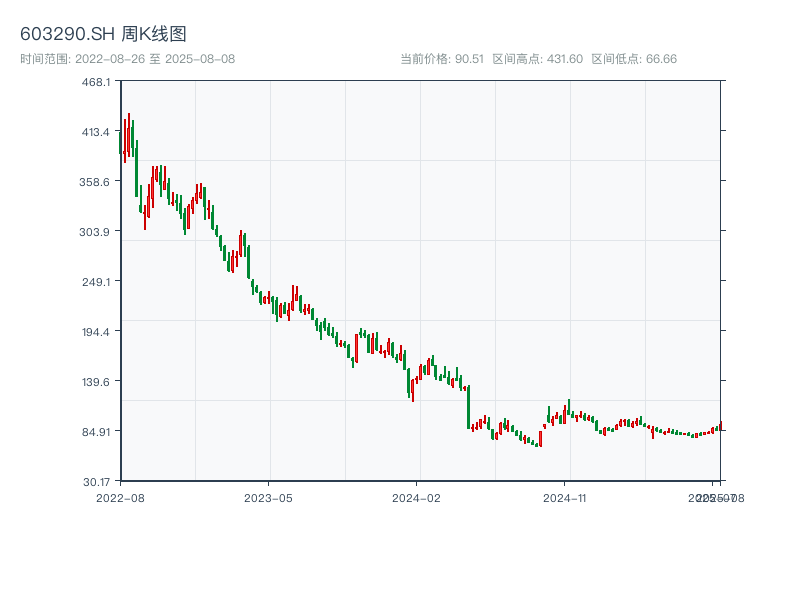Click the 194.4 y-axis price label
This screenshot has width=800, height=600.
(x=96, y=332)
